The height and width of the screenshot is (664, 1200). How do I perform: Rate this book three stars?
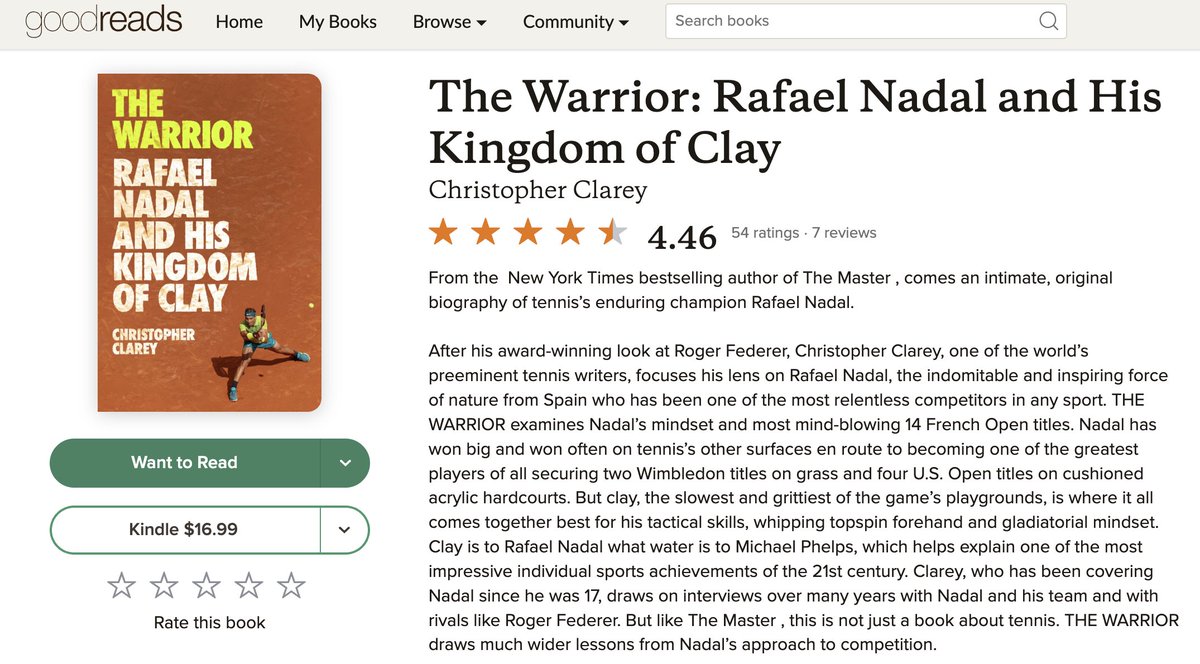(x=207, y=585)
